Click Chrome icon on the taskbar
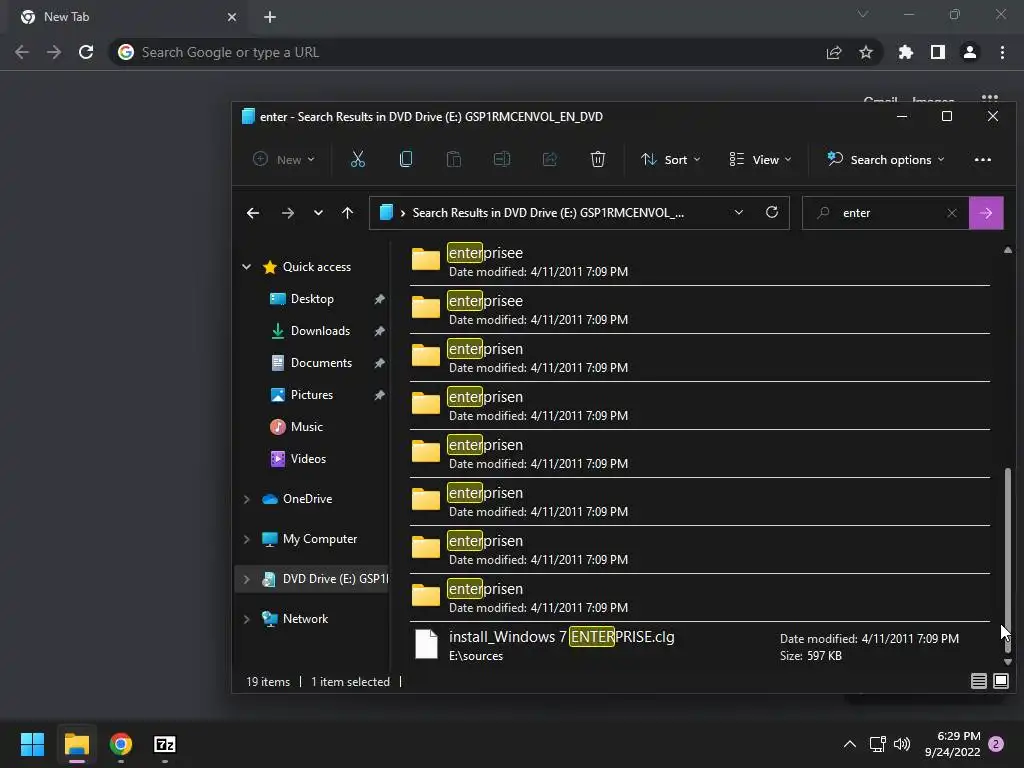This screenshot has height=768, width=1024. pyautogui.click(x=121, y=744)
